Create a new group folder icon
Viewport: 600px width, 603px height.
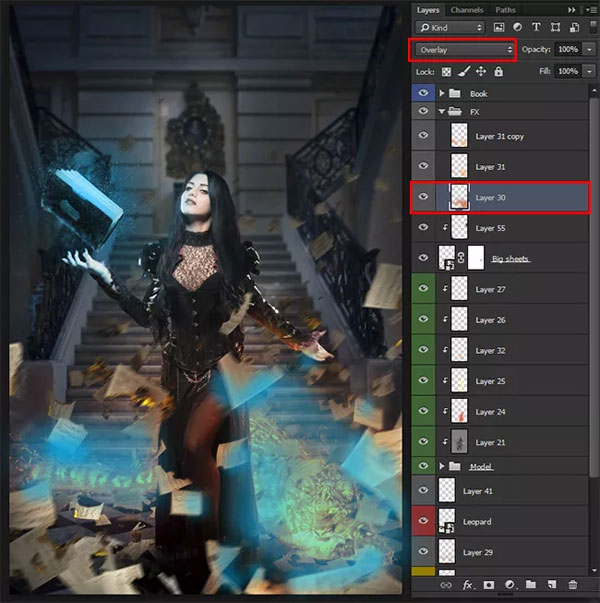[x=531, y=585]
